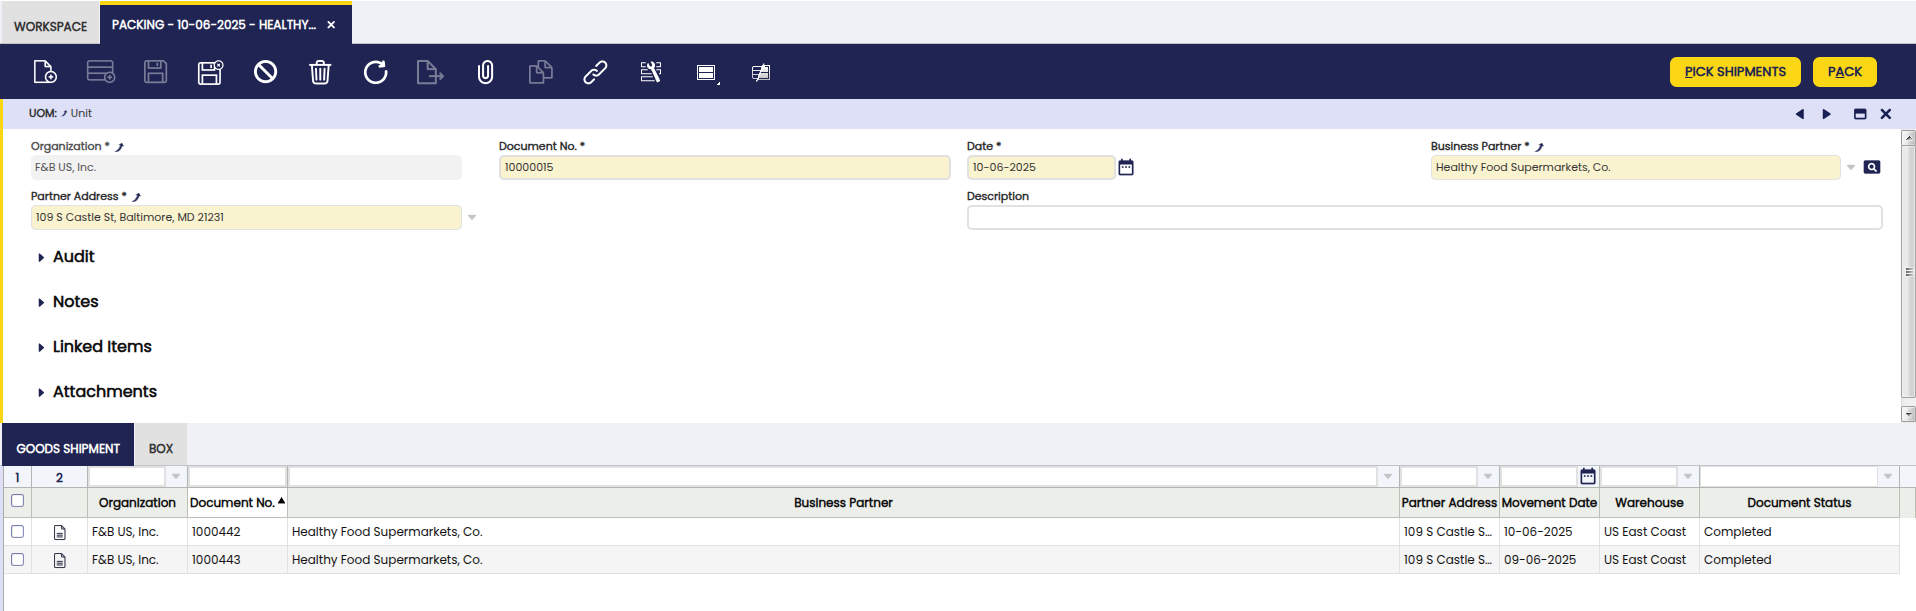Expand the Audit section

73,257
